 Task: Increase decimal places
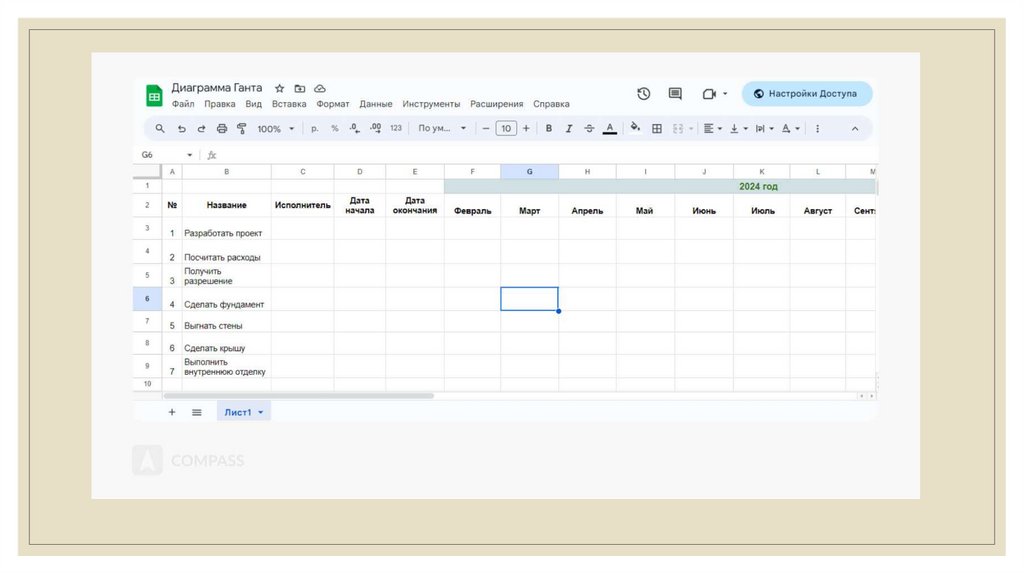coord(376,129)
